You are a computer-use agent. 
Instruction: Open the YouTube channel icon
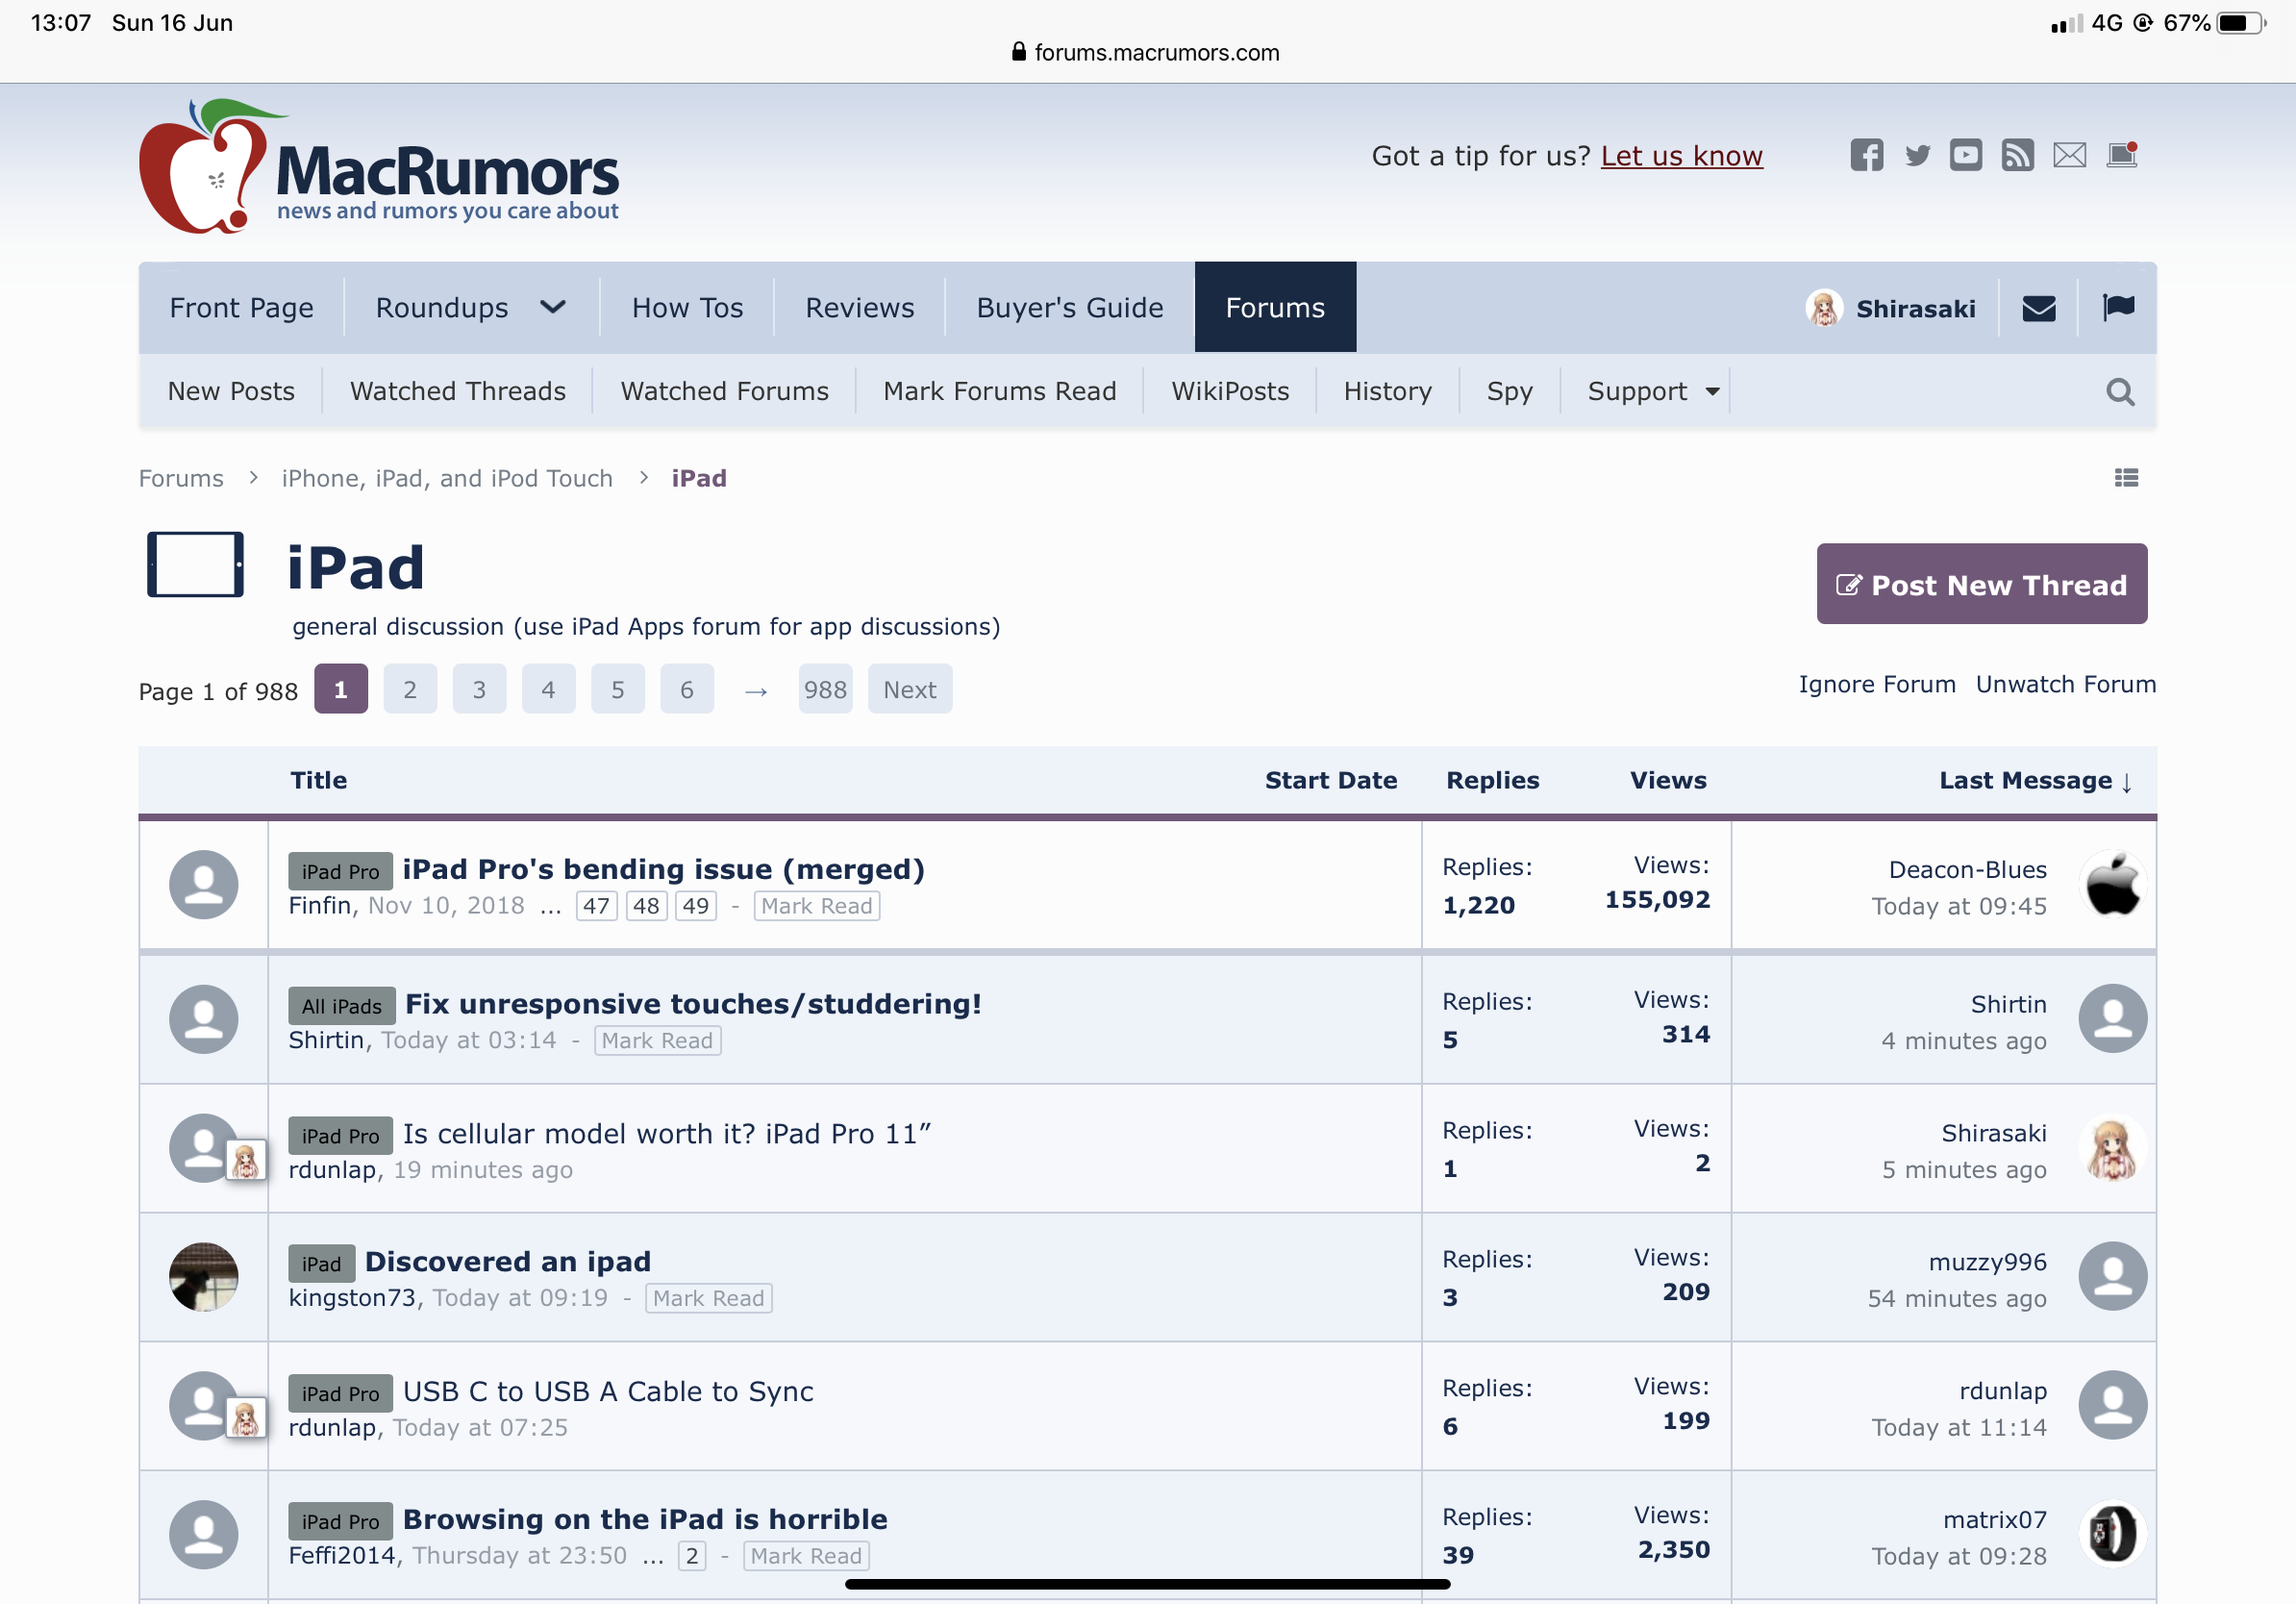click(1966, 155)
